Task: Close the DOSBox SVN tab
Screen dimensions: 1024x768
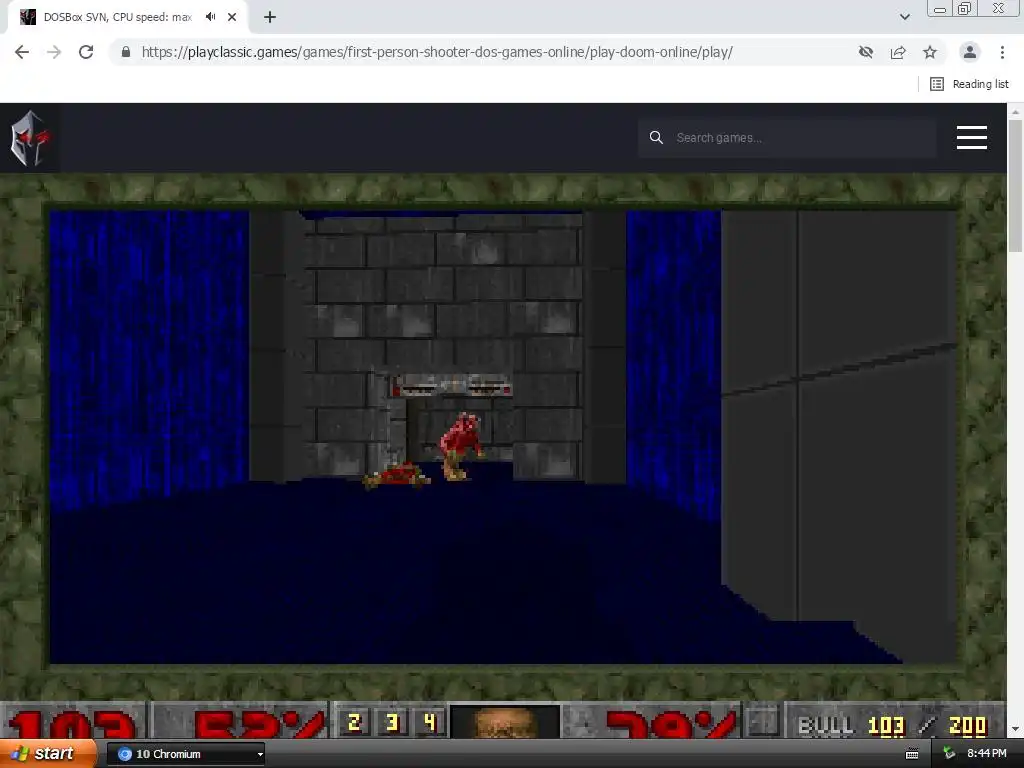Action: [x=232, y=17]
